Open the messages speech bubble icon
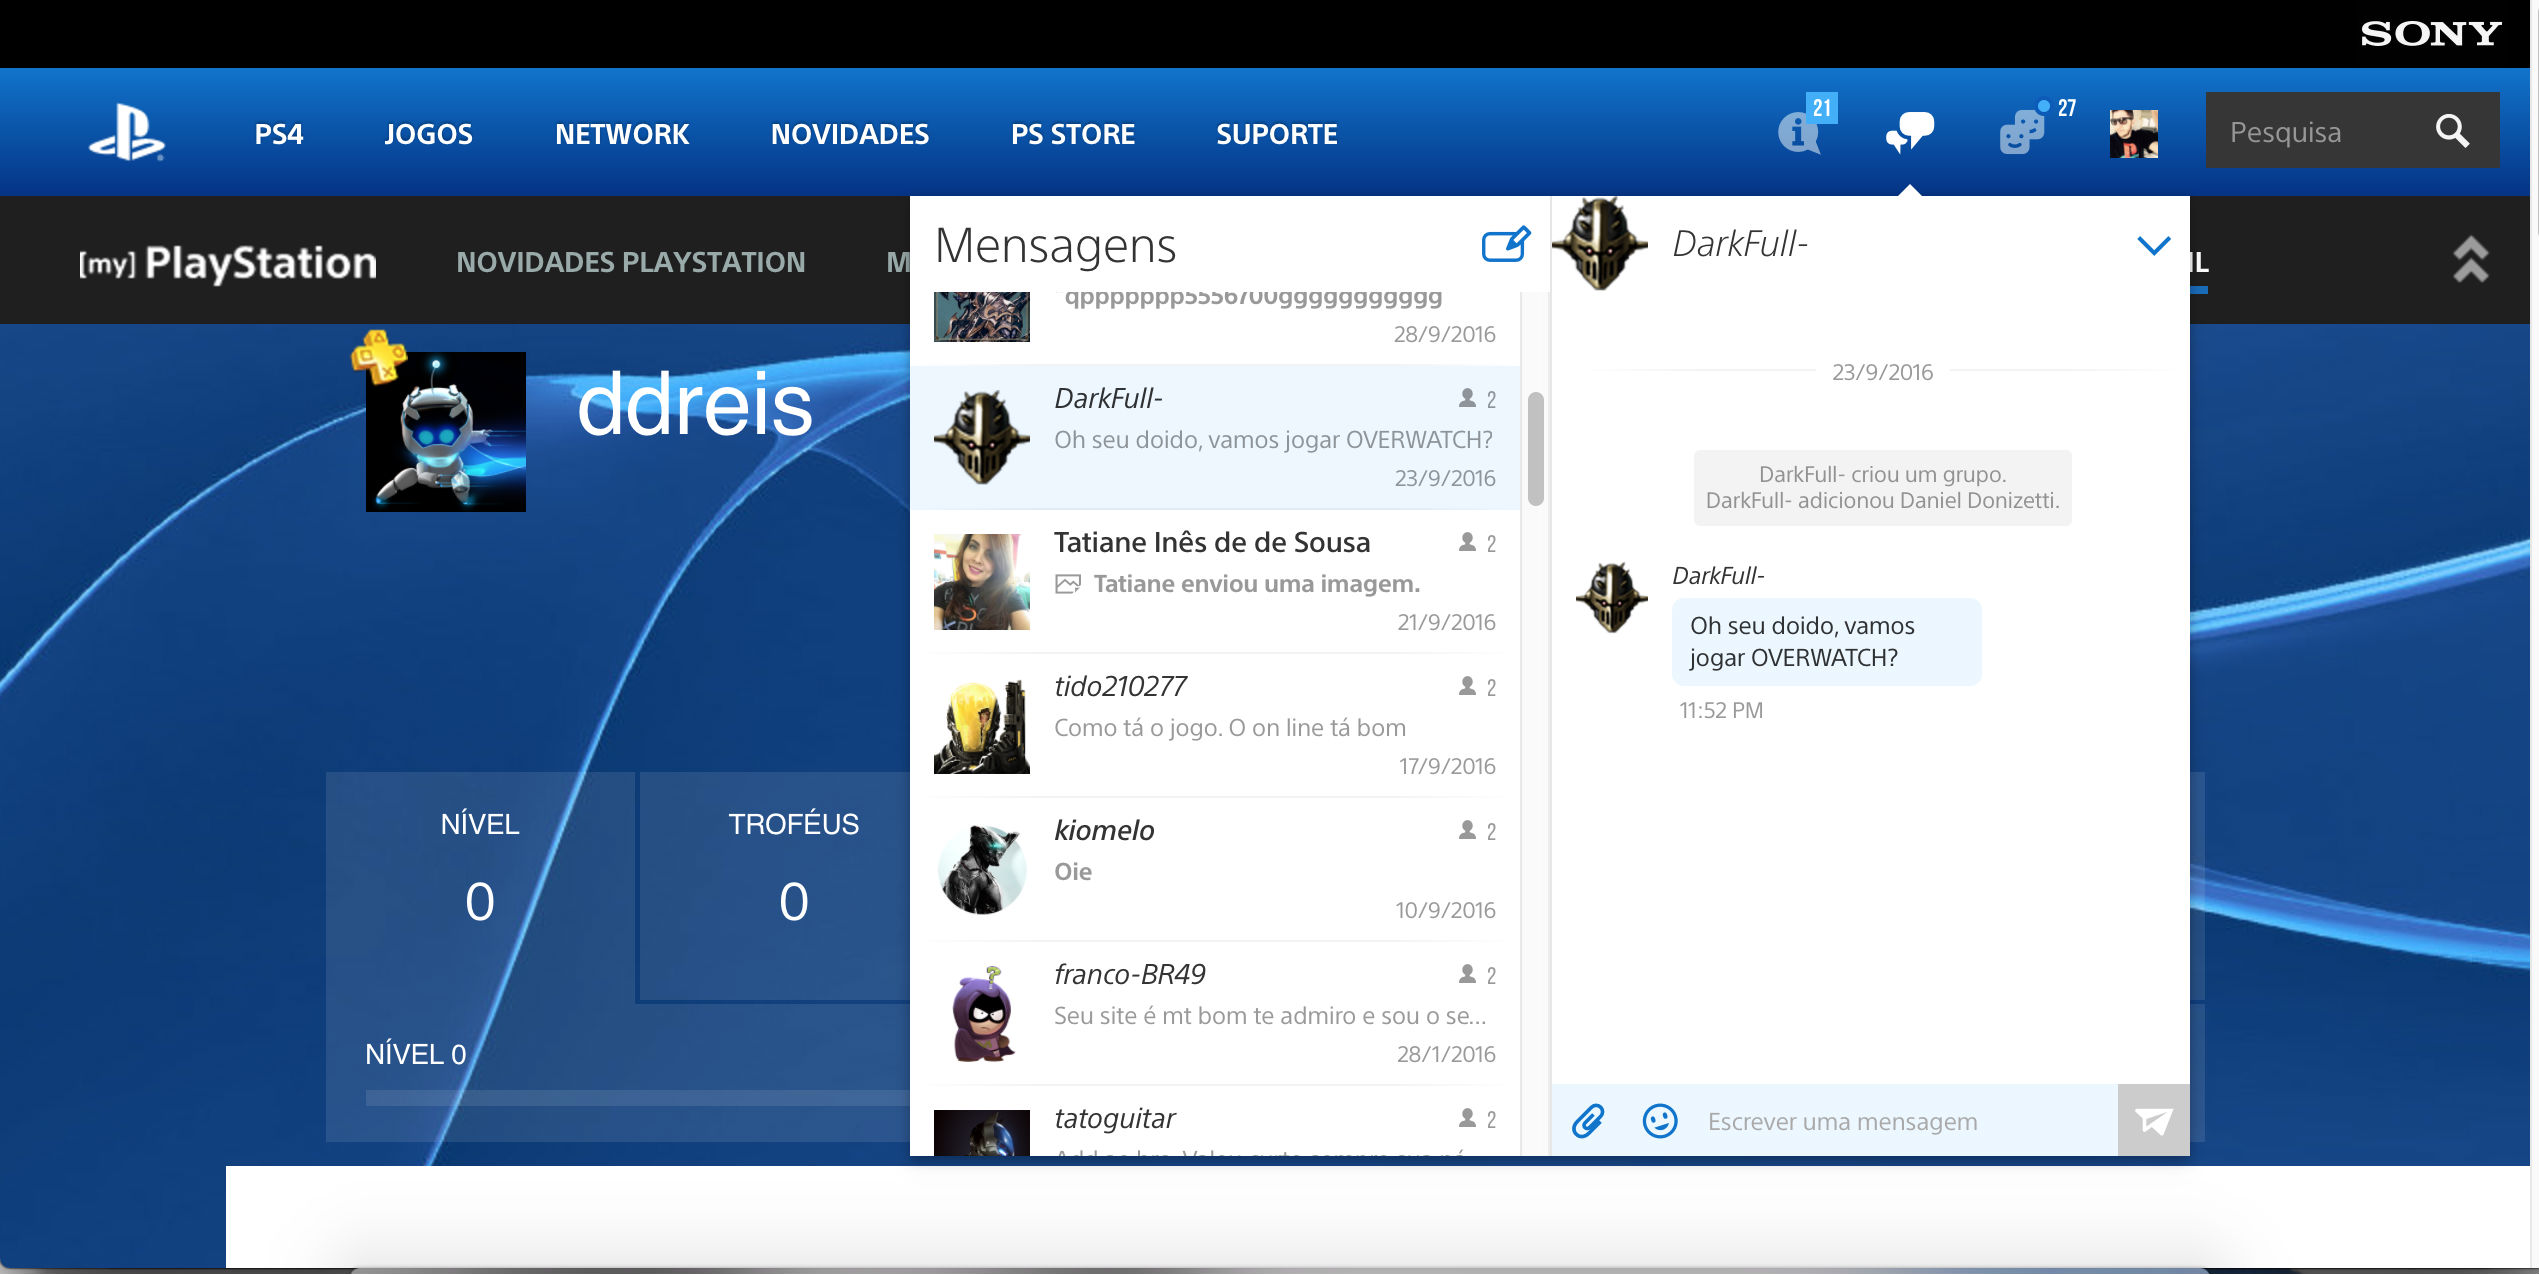This screenshot has height=1274, width=2539. point(1910,133)
